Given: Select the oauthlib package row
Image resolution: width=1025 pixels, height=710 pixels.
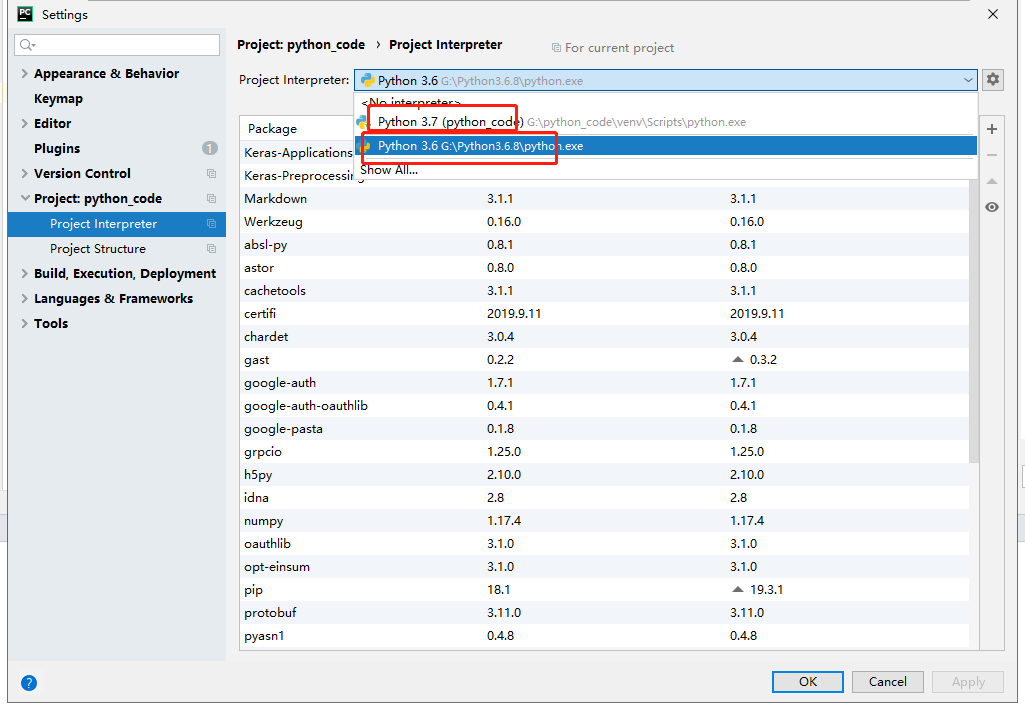Looking at the screenshot, I should pos(604,543).
